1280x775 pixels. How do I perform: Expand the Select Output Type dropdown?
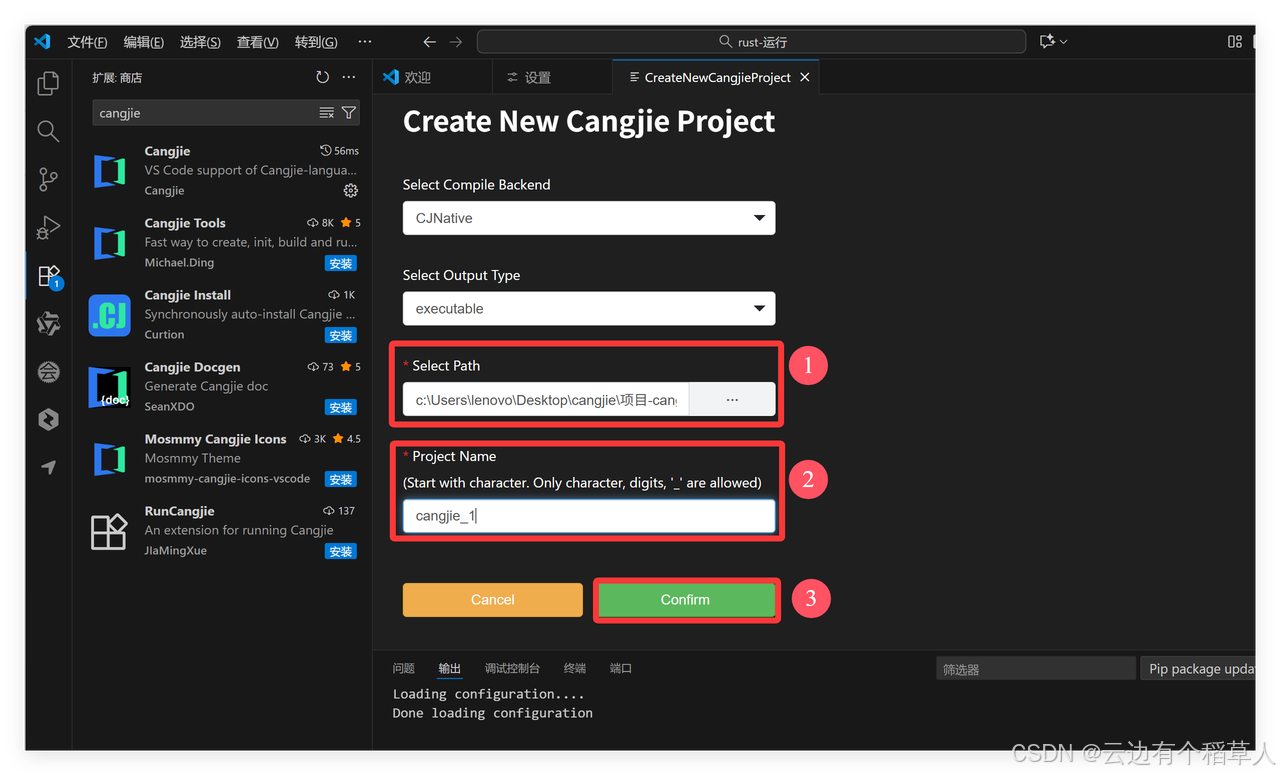(x=589, y=309)
